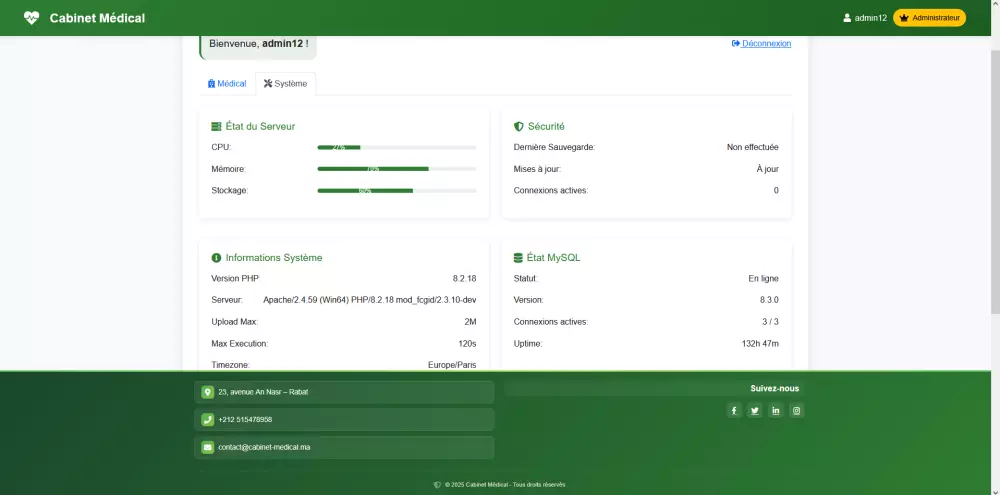The width and height of the screenshot is (1000, 495).
Task: Click the envelope icon in footer
Action: pyautogui.click(x=207, y=447)
